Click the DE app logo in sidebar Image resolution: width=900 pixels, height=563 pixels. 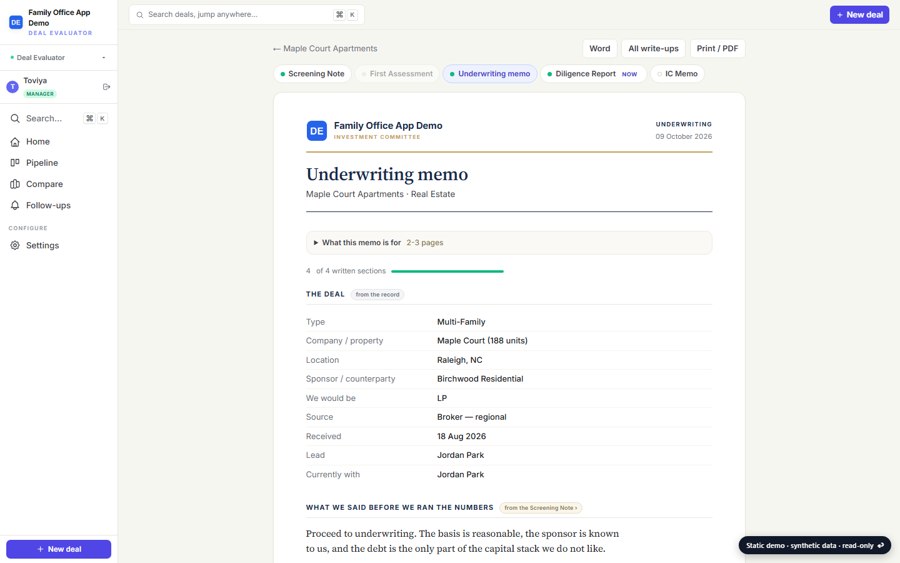(15, 22)
